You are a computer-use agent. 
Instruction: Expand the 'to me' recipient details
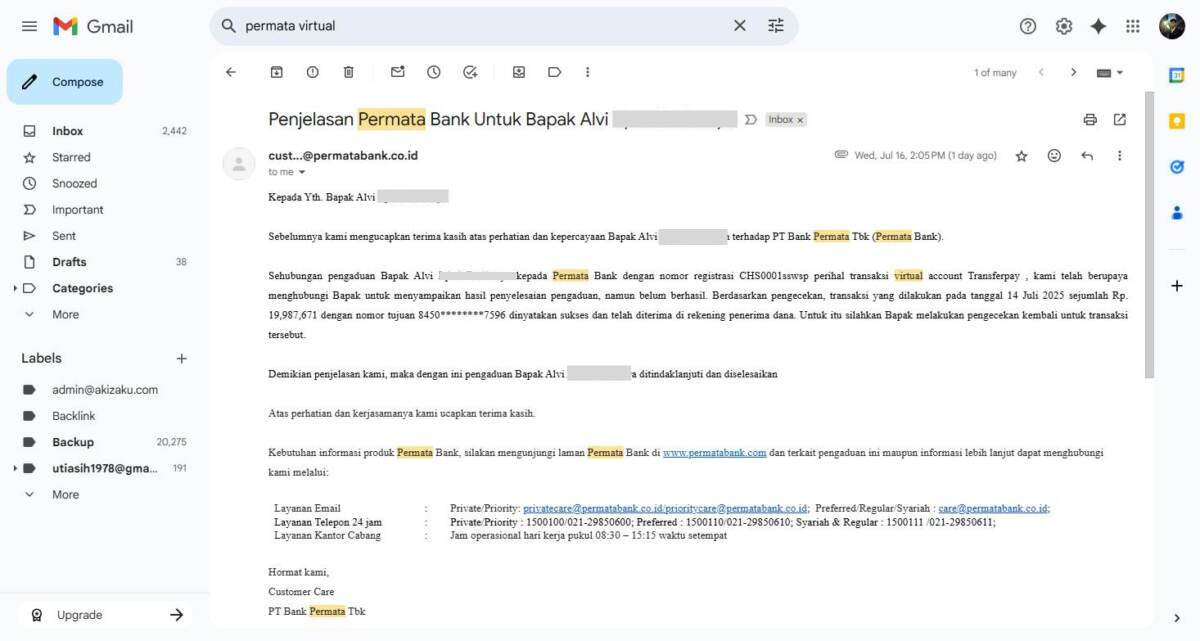(302, 172)
